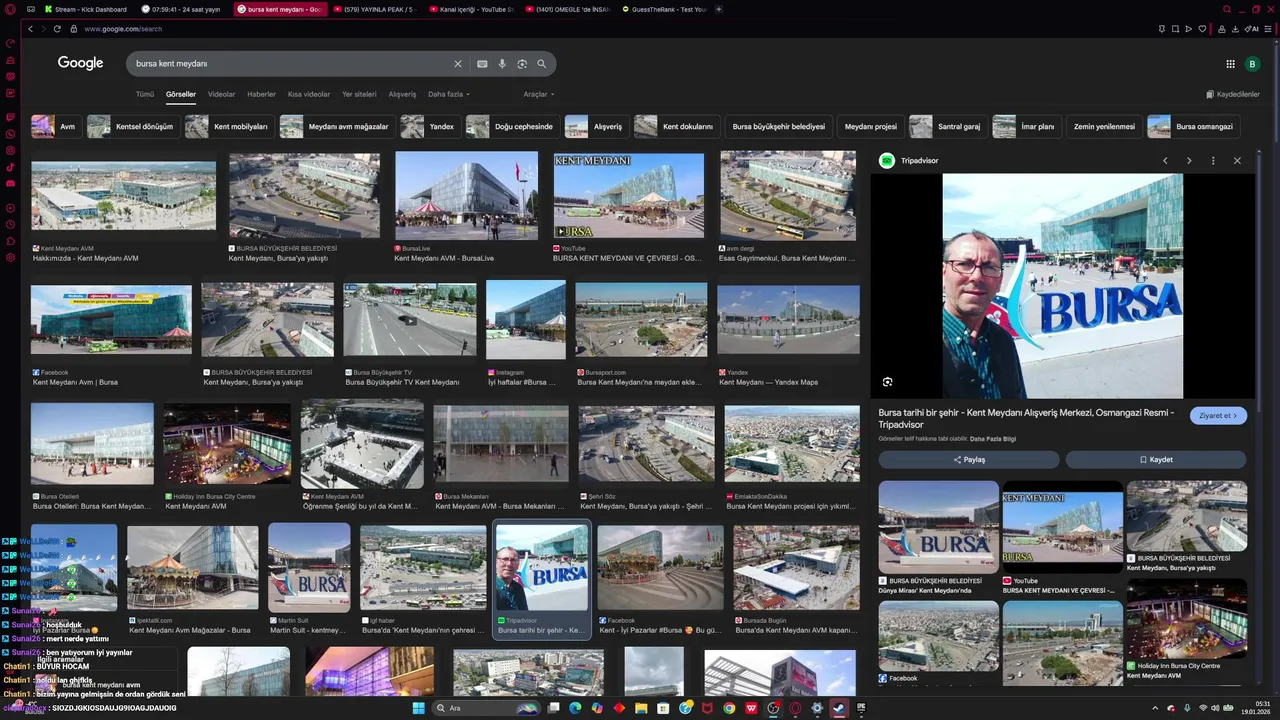Search inside image with Lens icon
Image resolution: width=1280 pixels, height=720 pixels.
887,382
